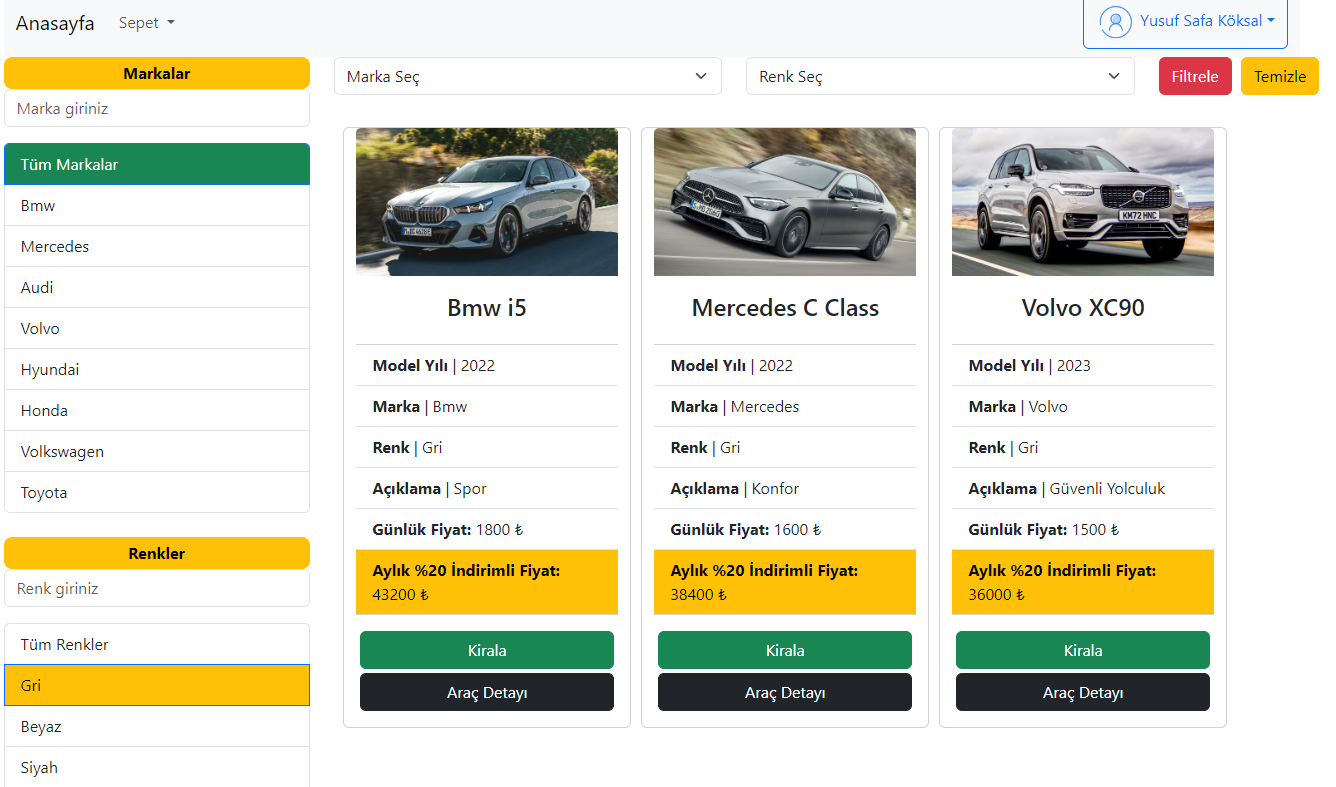Select Beyaz in the color list
This screenshot has height=787, width=1336.
pos(157,726)
